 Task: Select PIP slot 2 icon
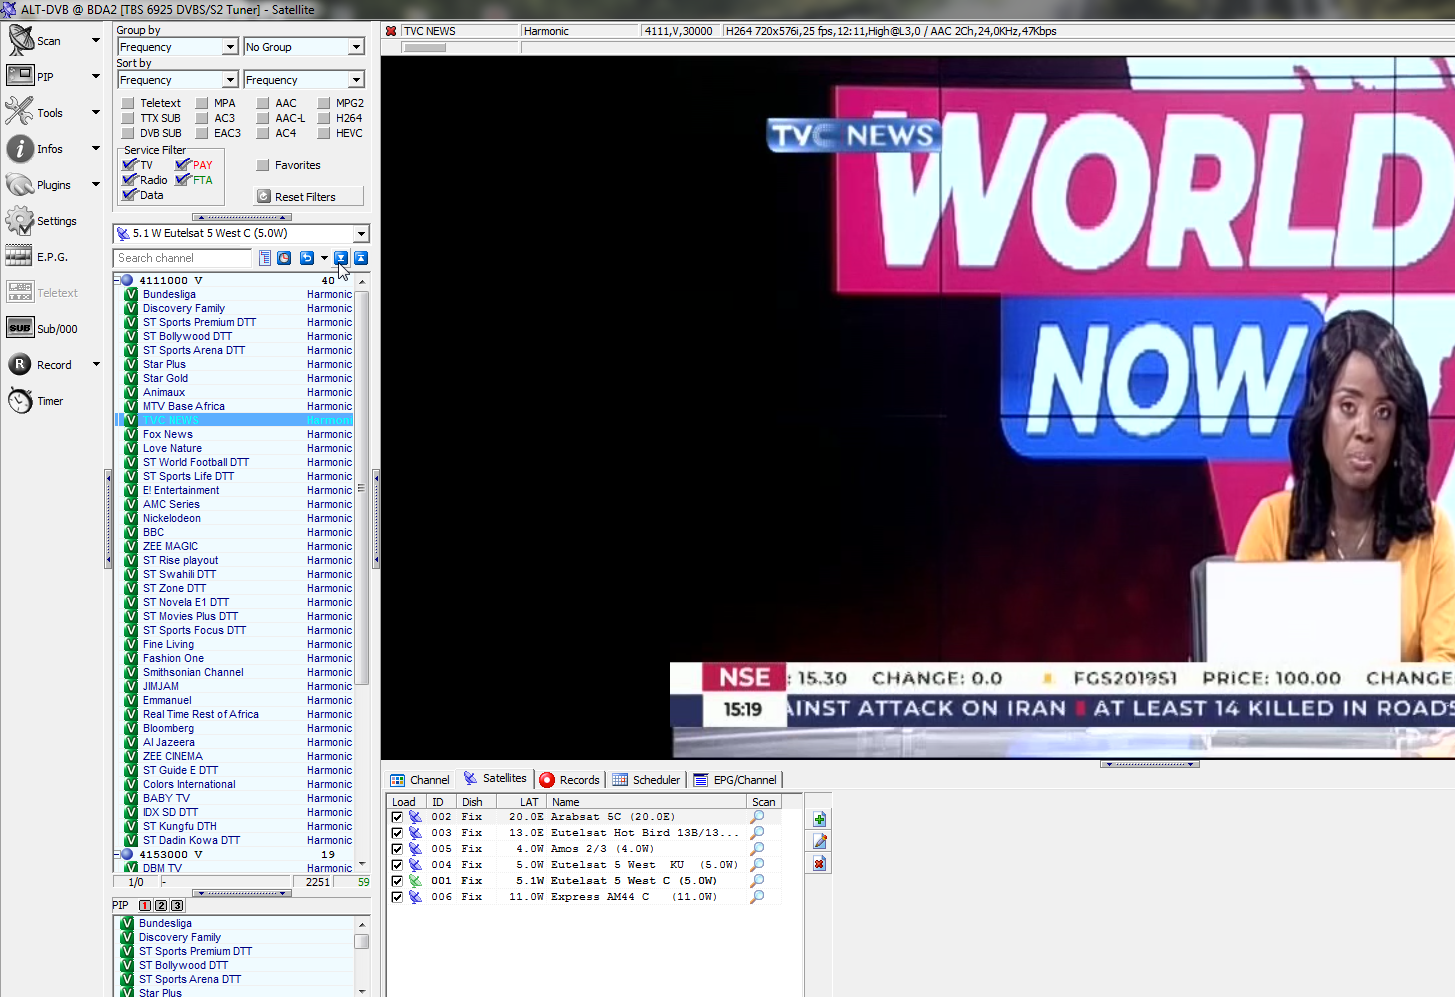[161, 905]
